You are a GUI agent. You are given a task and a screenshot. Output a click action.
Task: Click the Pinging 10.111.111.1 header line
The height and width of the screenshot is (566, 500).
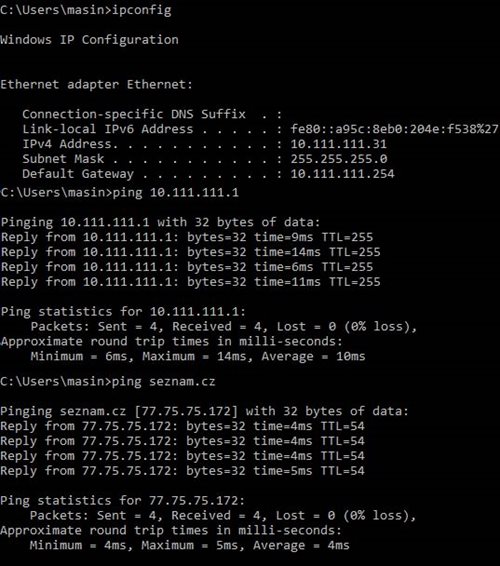pyautogui.click(x=160, y=222)
